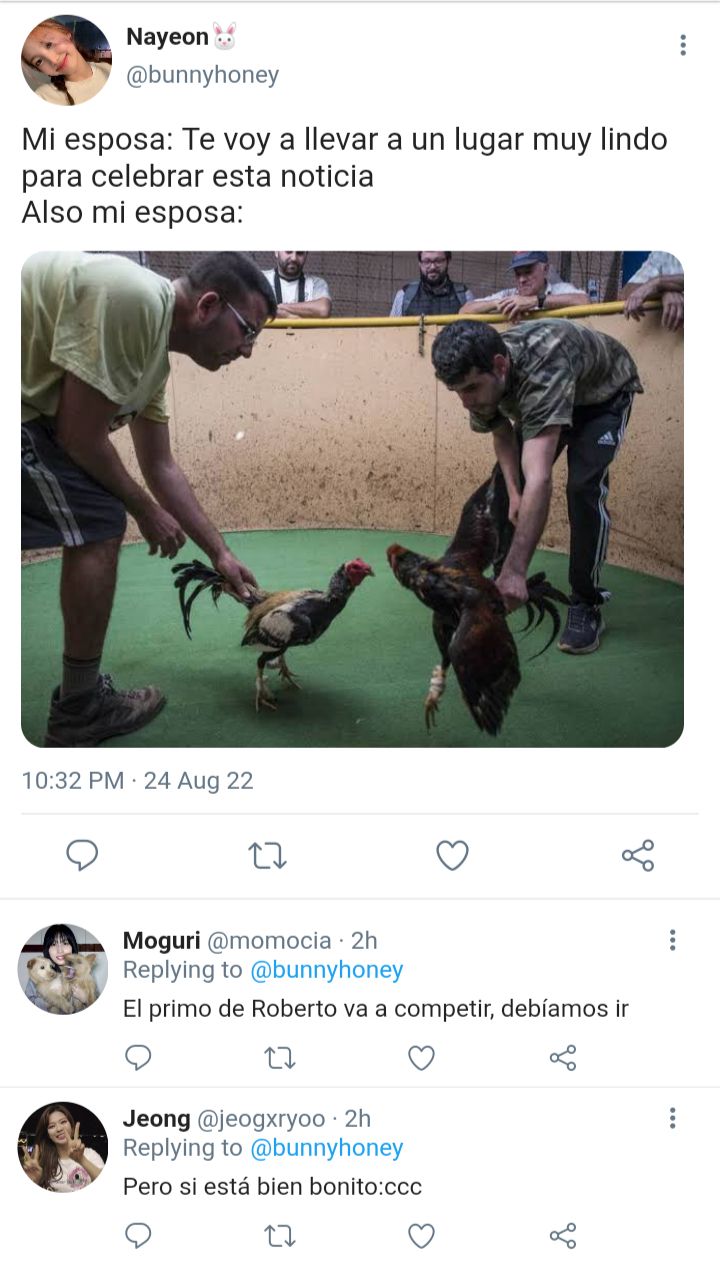Like Nayeon's main tweet
The height and width of the screenshot is (1263, 720).
click(x=452, y=856)
